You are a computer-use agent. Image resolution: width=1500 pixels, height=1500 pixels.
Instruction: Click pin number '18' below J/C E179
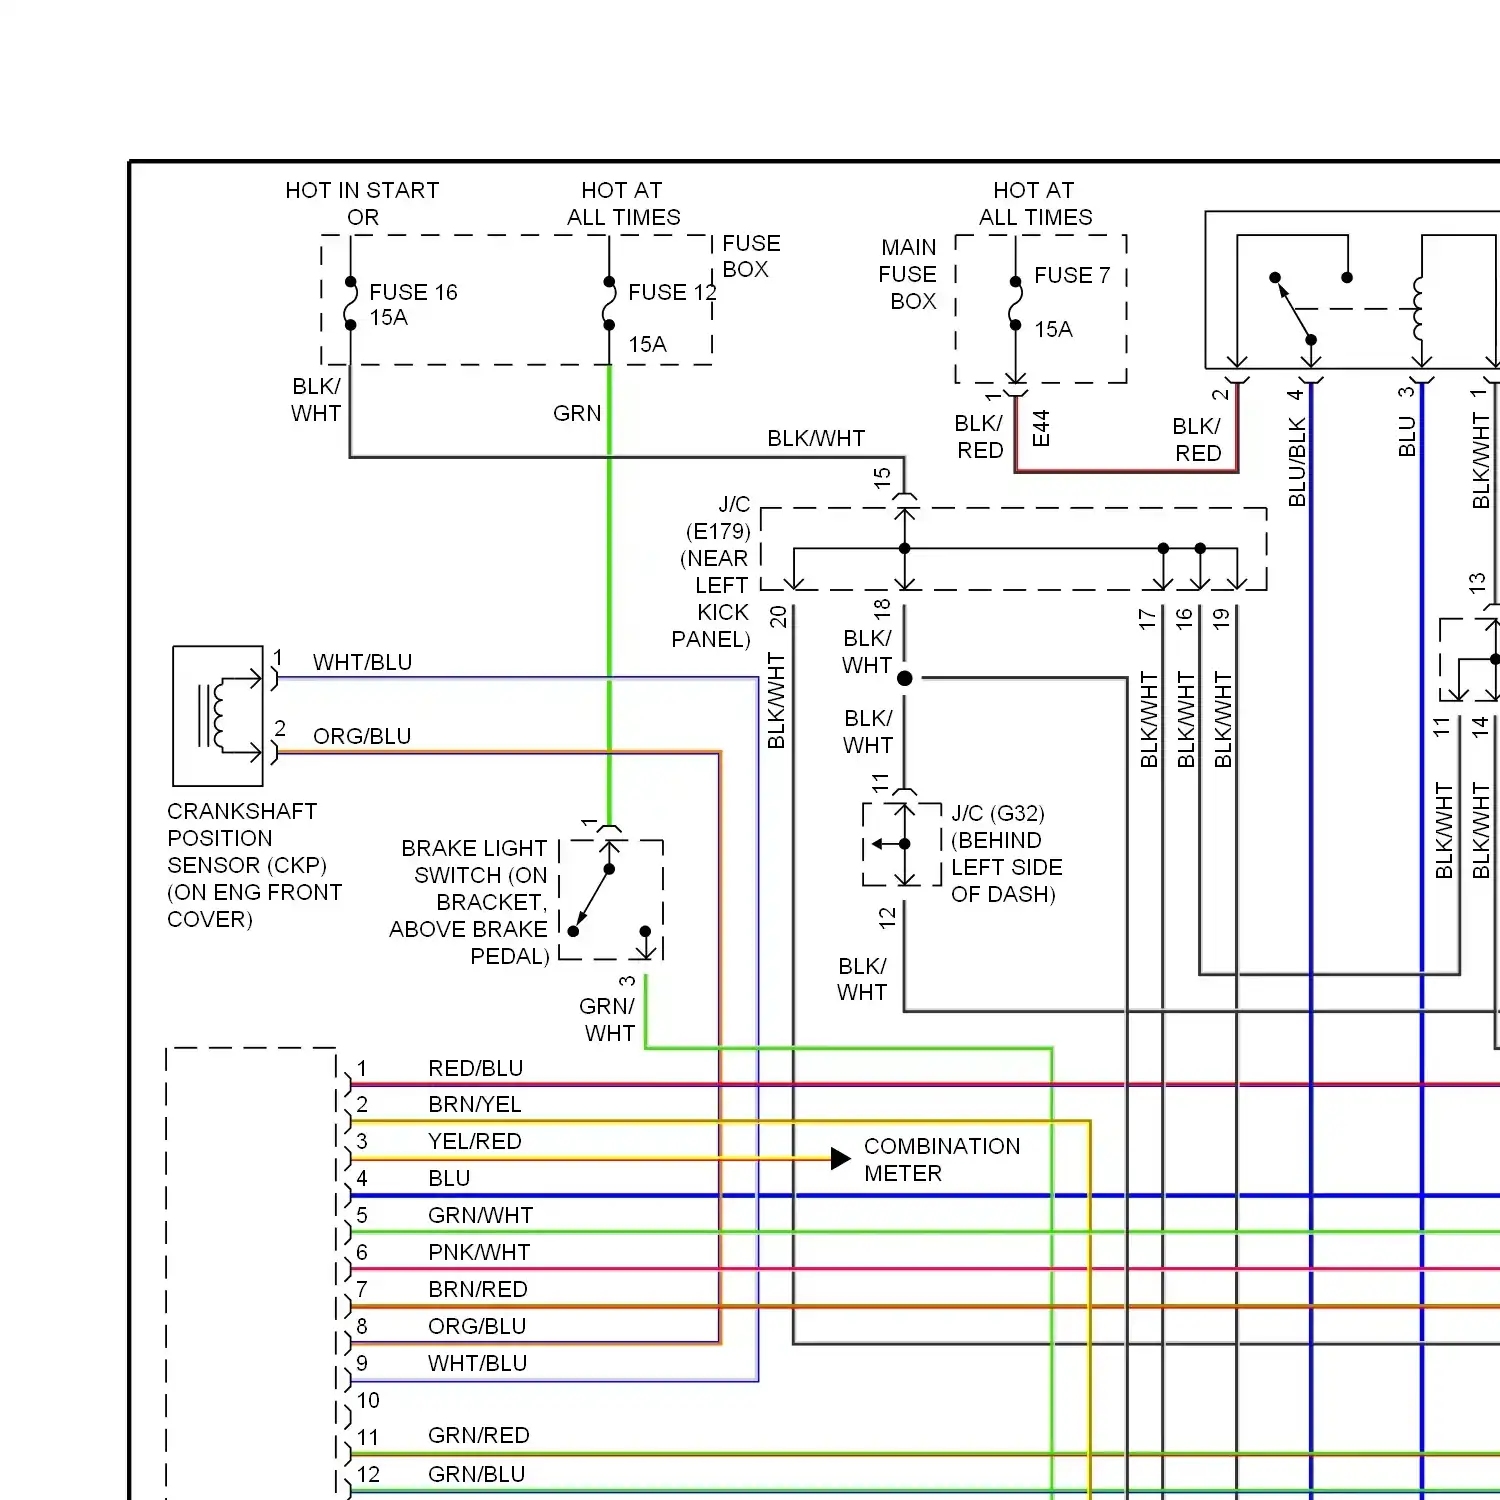pos(882,607)
